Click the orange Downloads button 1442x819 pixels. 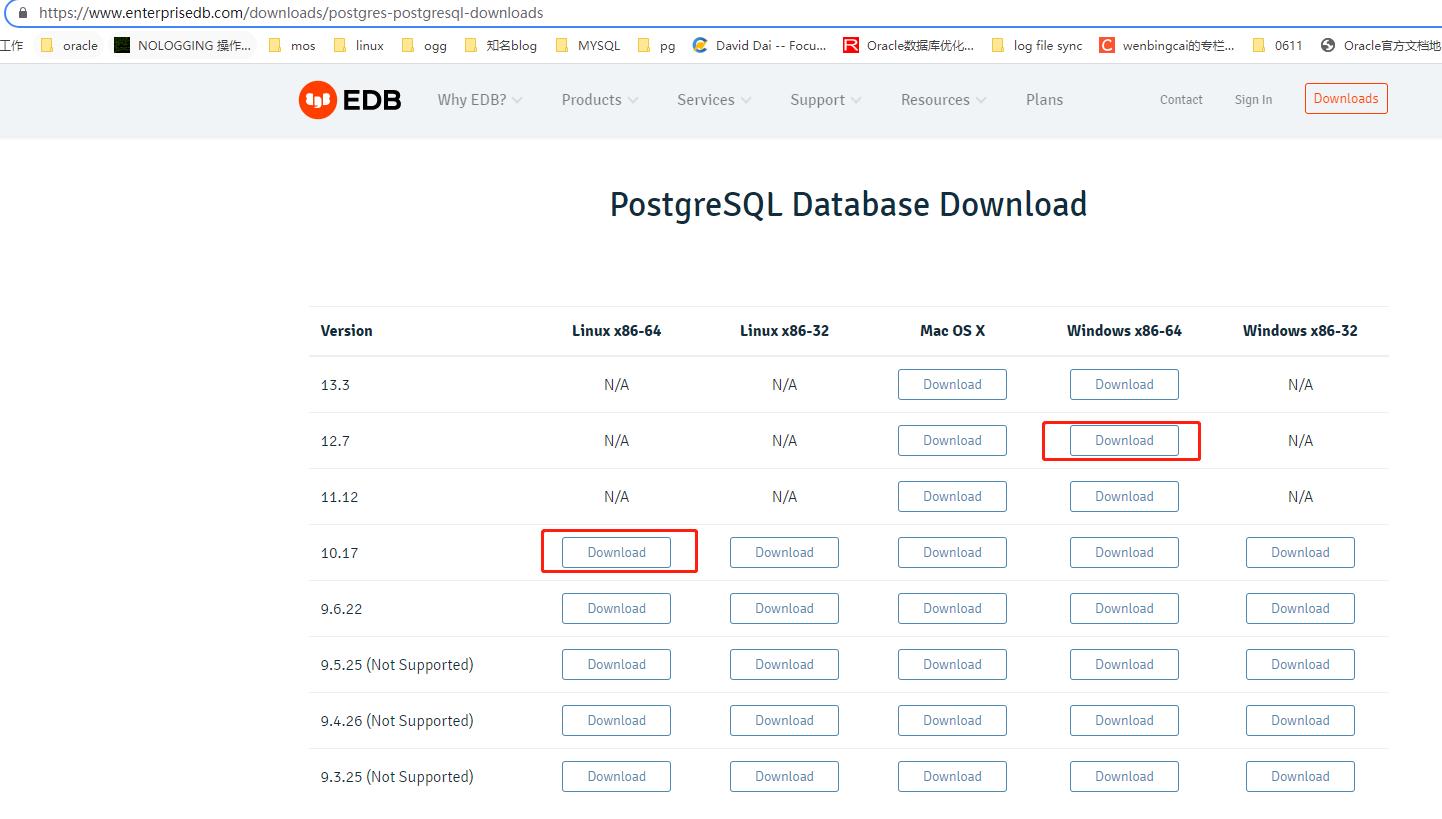click(x=1346, y=98)
